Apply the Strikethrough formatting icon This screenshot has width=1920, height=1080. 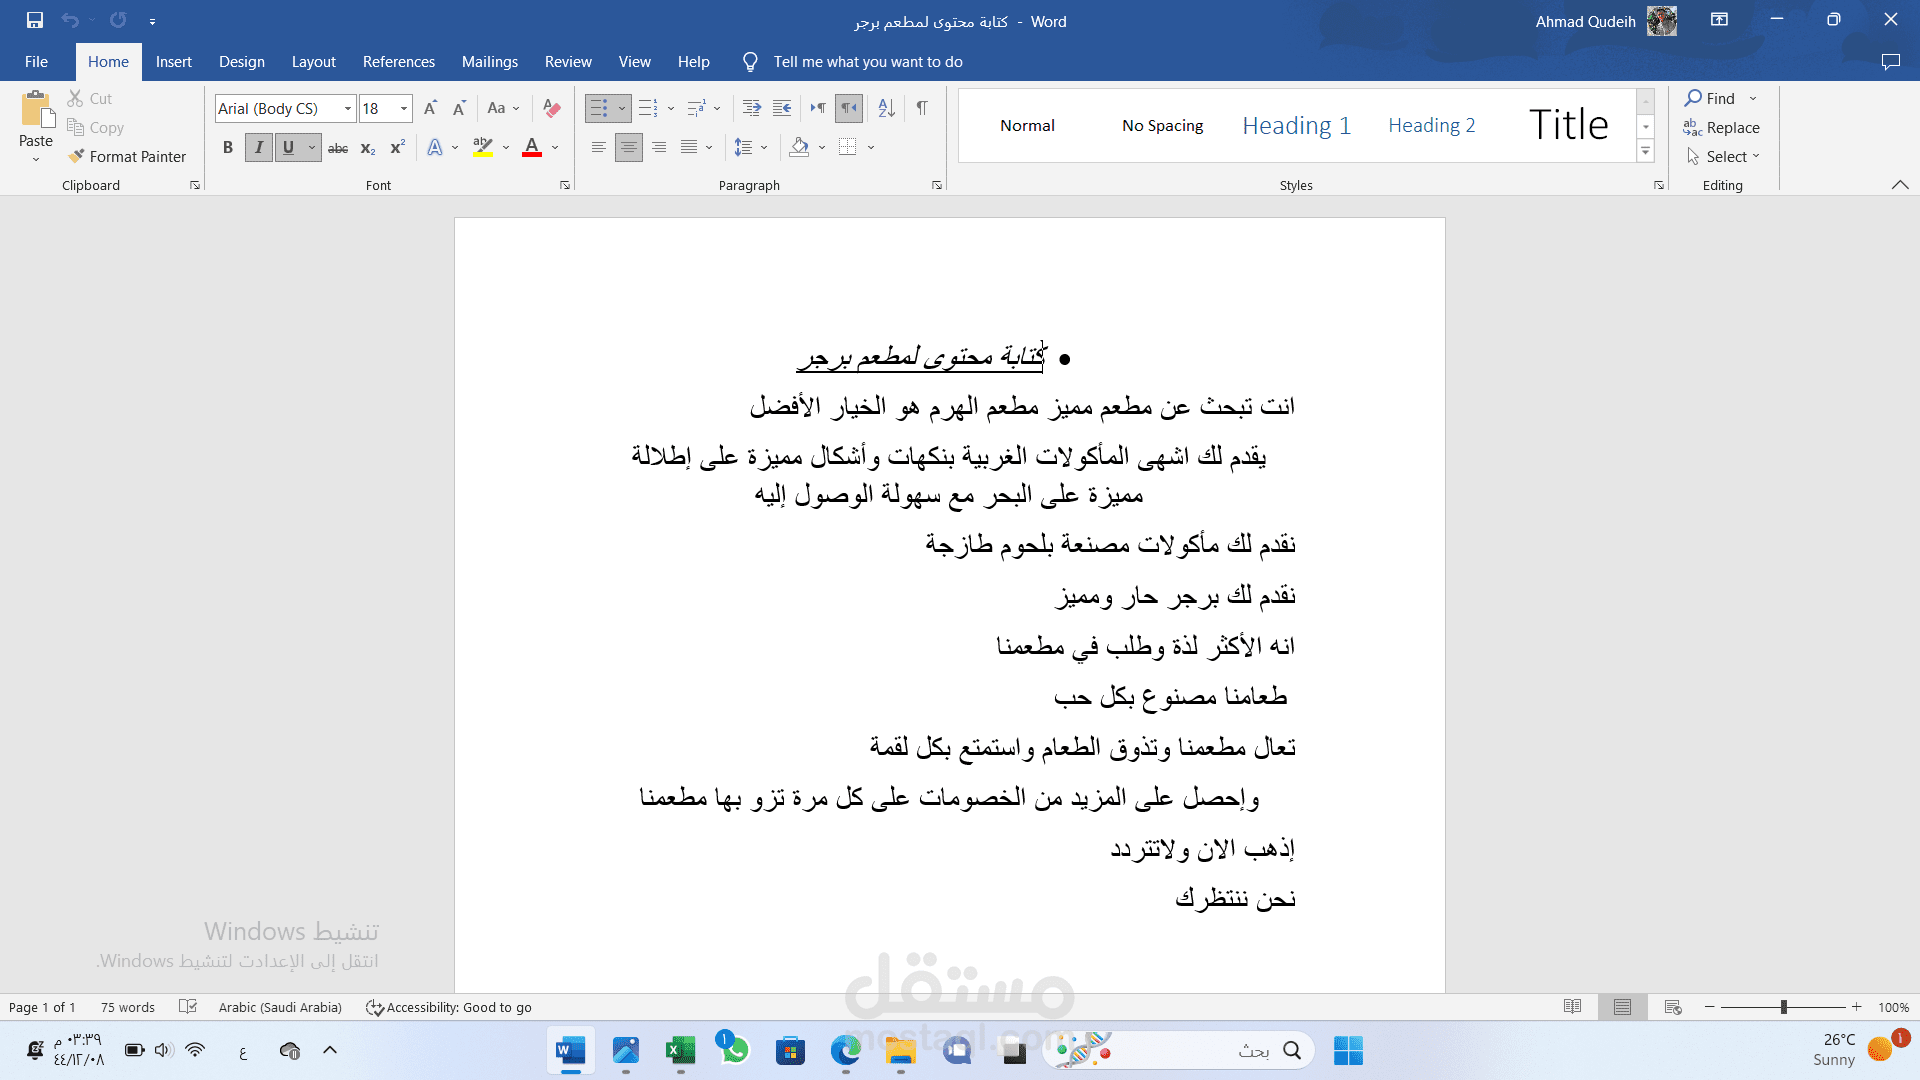point(338,148)
